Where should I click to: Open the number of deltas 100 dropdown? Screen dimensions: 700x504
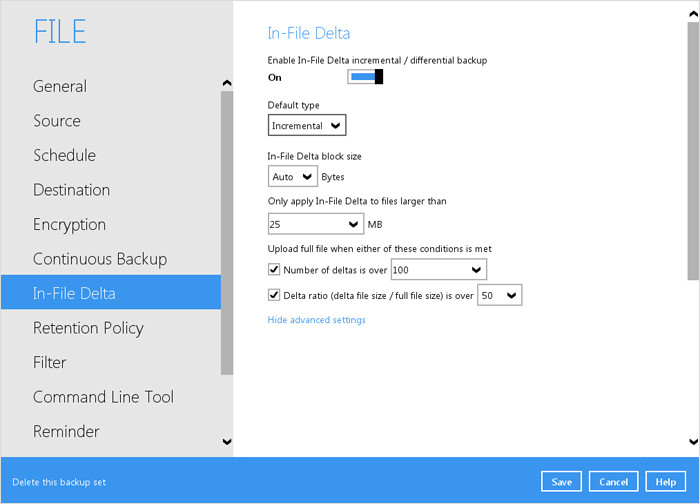click(x=439, y=270)
